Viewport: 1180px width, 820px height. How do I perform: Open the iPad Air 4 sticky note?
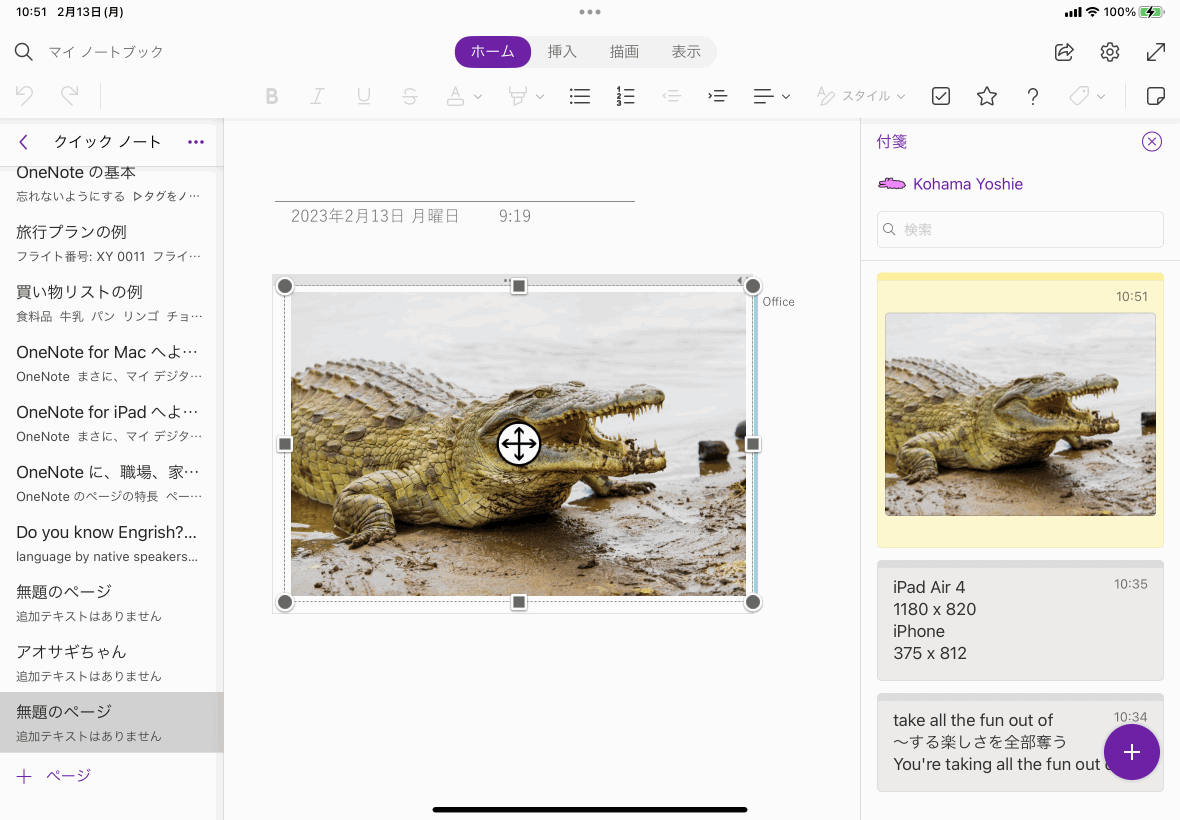[x=1020, y=620]
